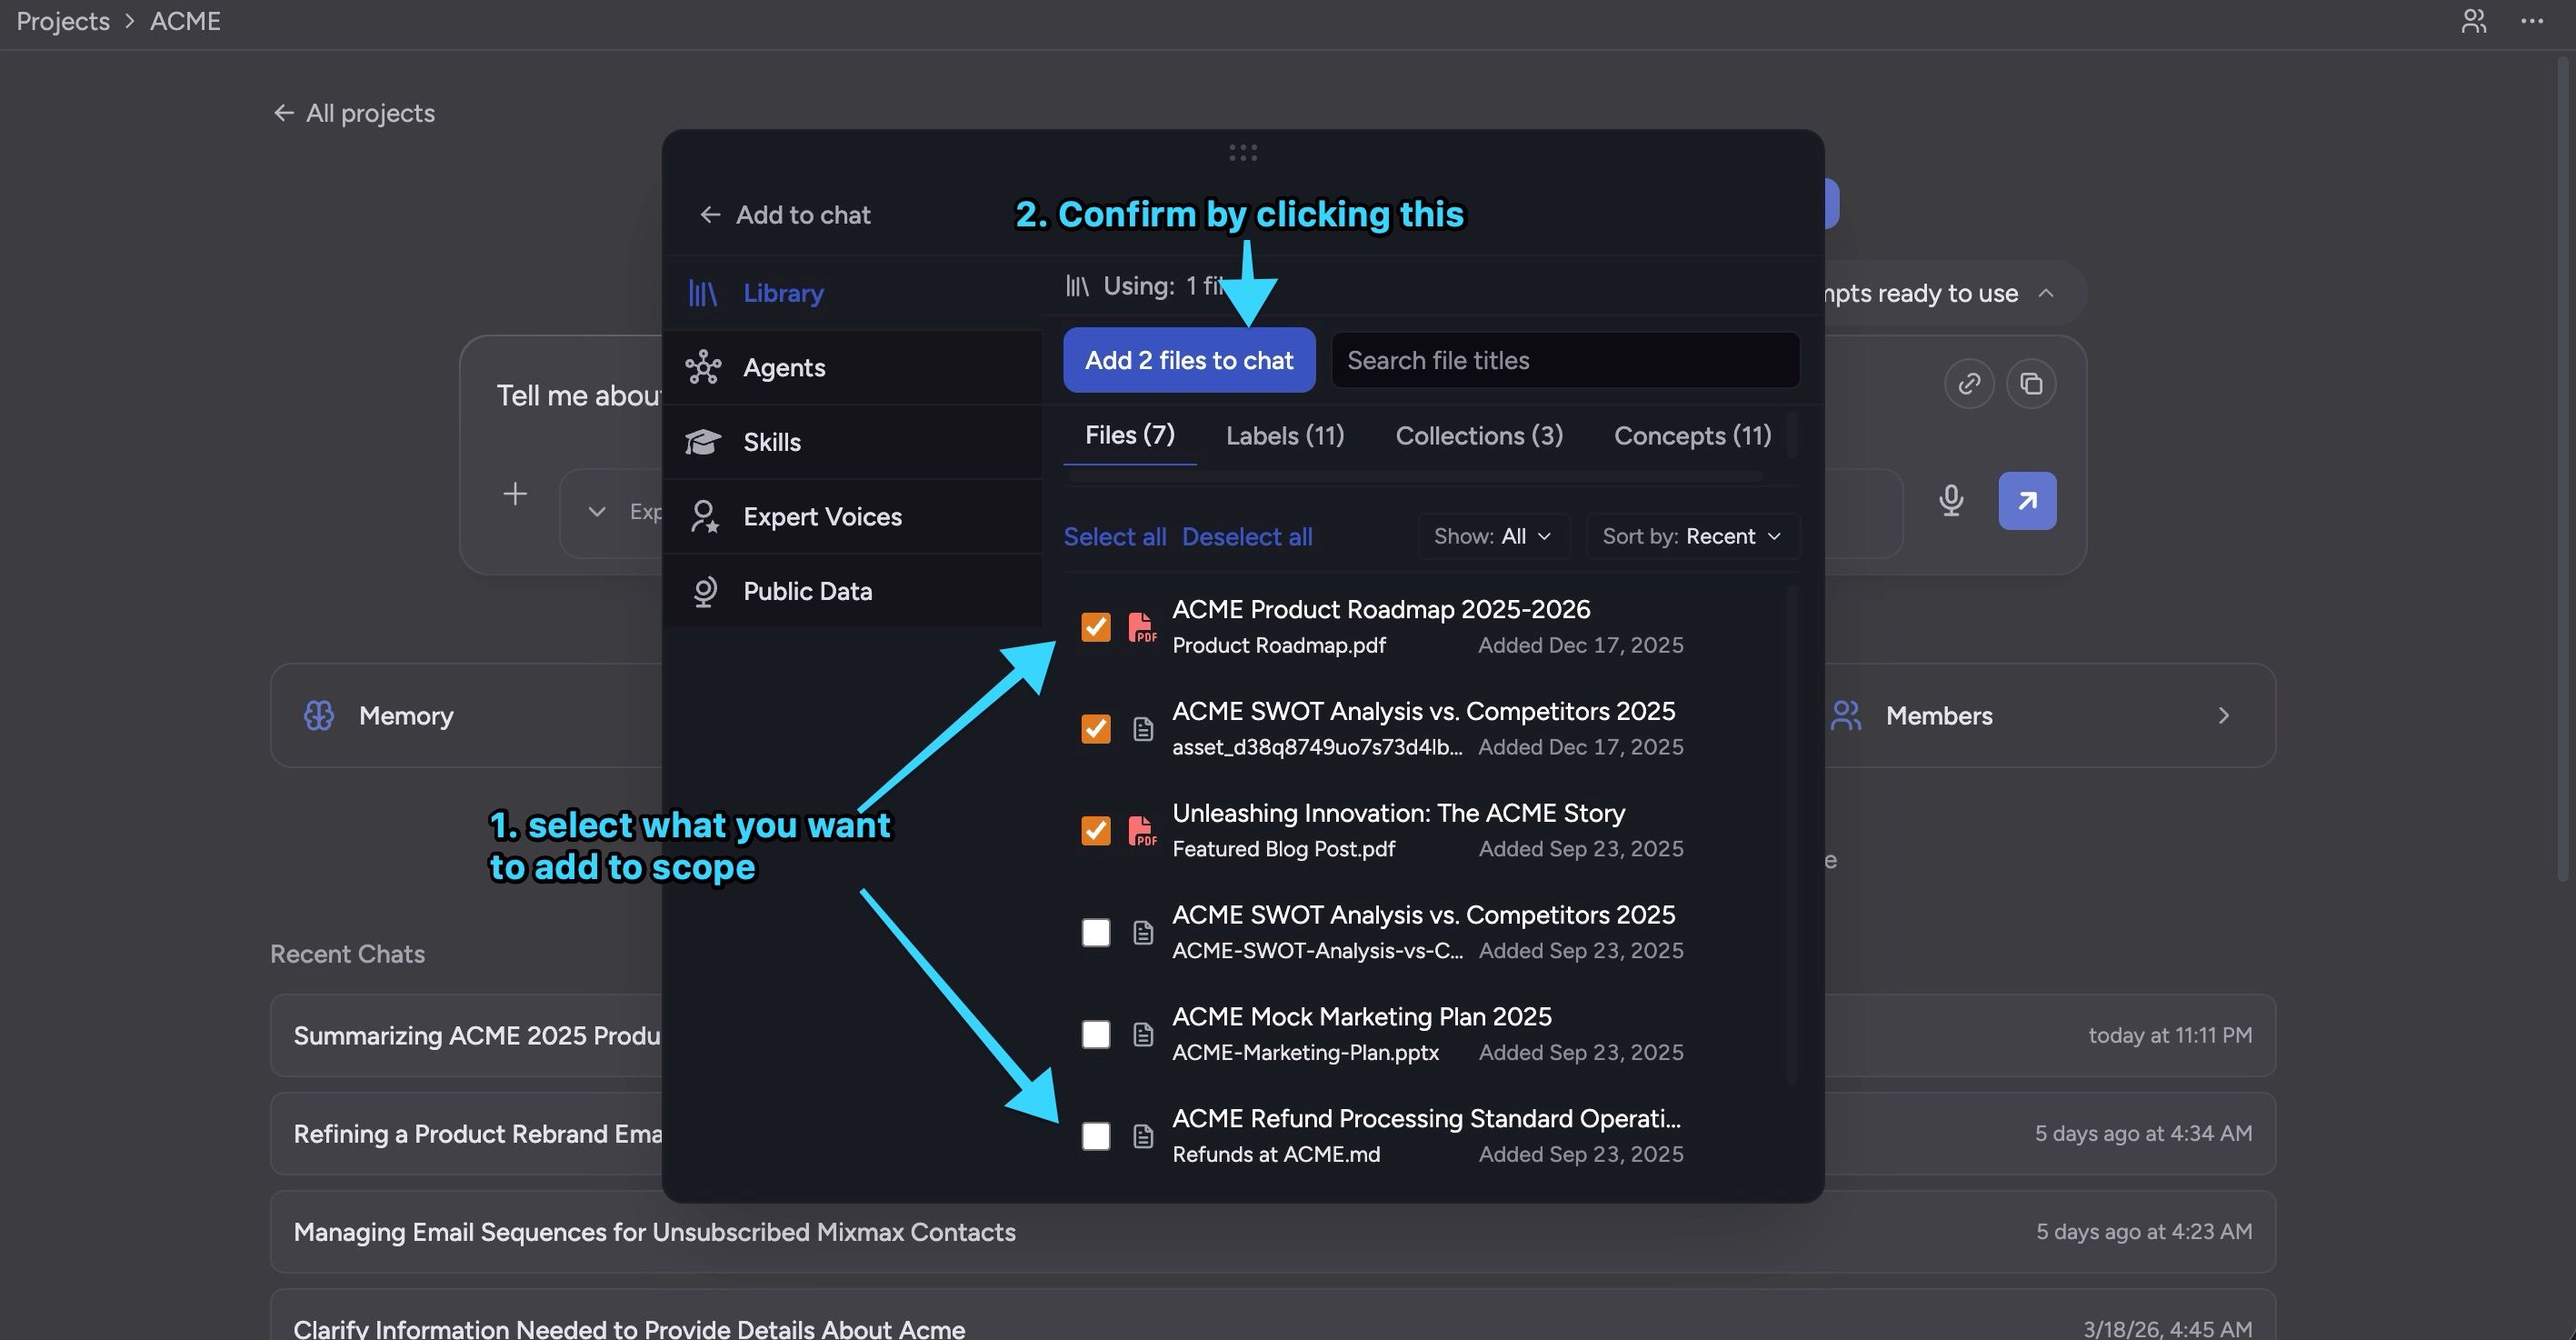This screenshot has height=1340, width=2576.
Task: Click the Memory brain icon
Action: pyautogui.click(x=319, y=716)
